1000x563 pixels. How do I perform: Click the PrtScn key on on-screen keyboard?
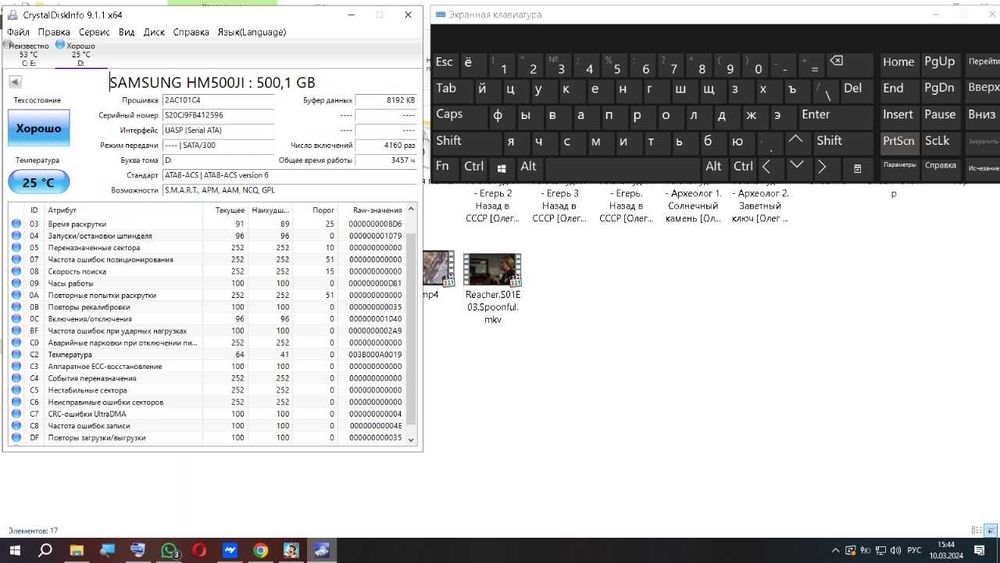pyautogui.click(x=899, y=142)
